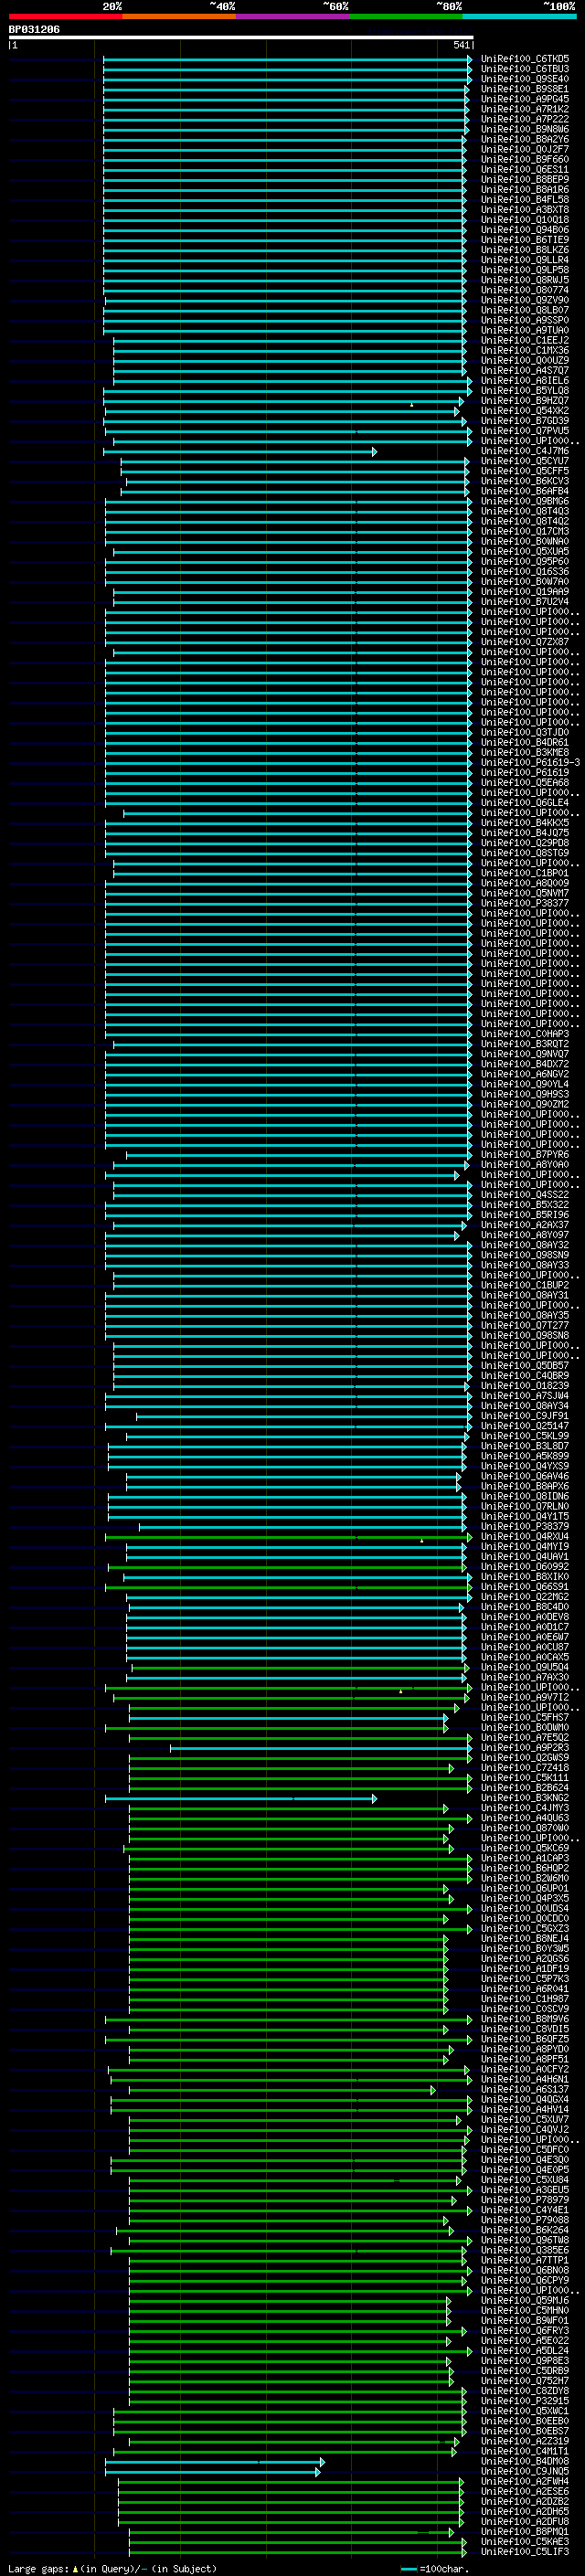The image size is (585, 2576).
Task: Click the purple ~60% identity legend segment
Action: pyautogui.click(x=293, y=17)
